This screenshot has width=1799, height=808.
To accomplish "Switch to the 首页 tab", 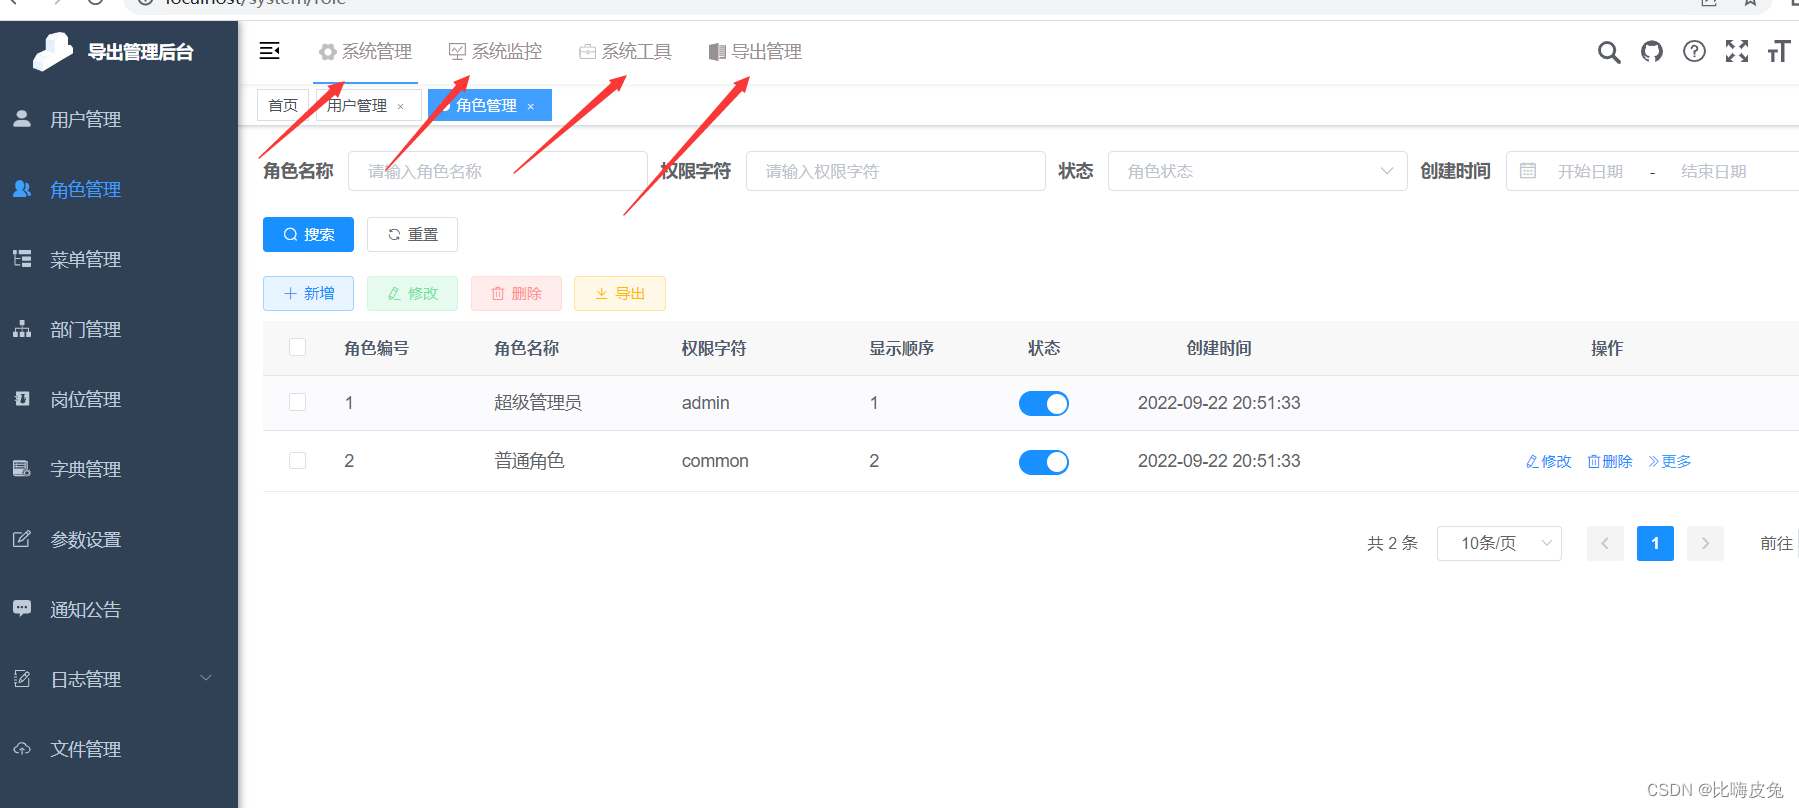I will (x=283, y=105).
